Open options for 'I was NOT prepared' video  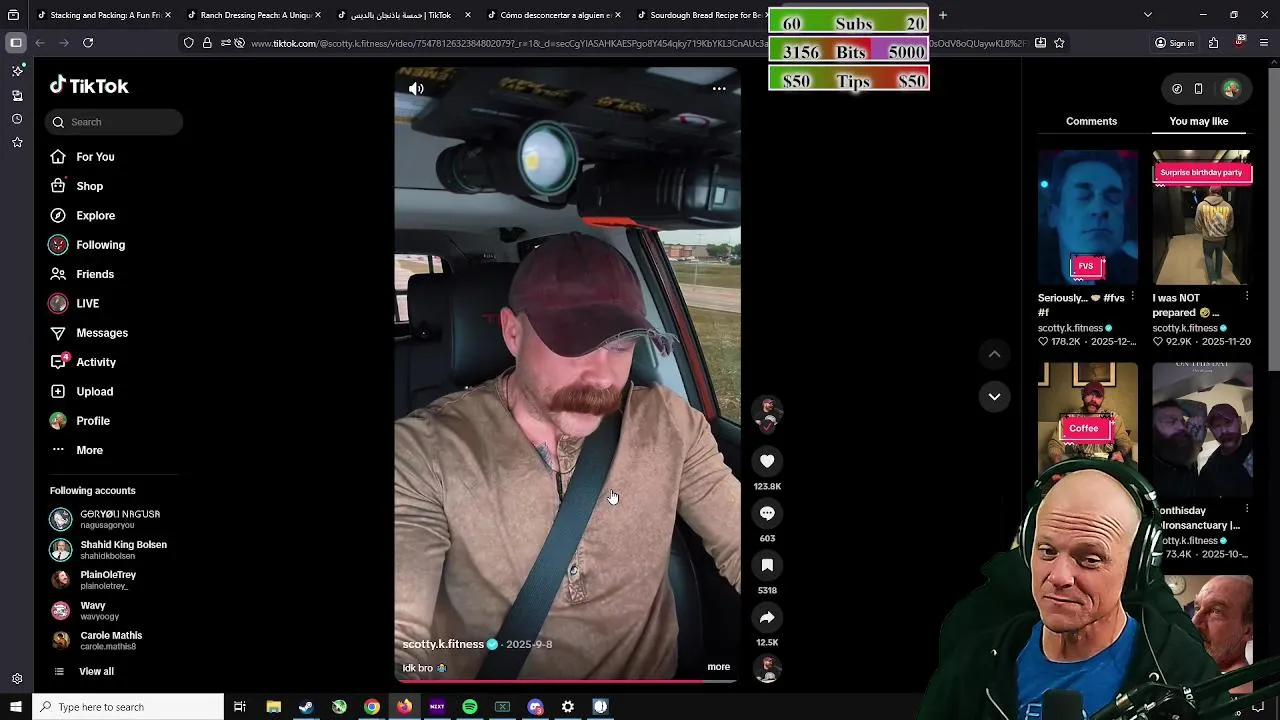(x=1246, y=297)
